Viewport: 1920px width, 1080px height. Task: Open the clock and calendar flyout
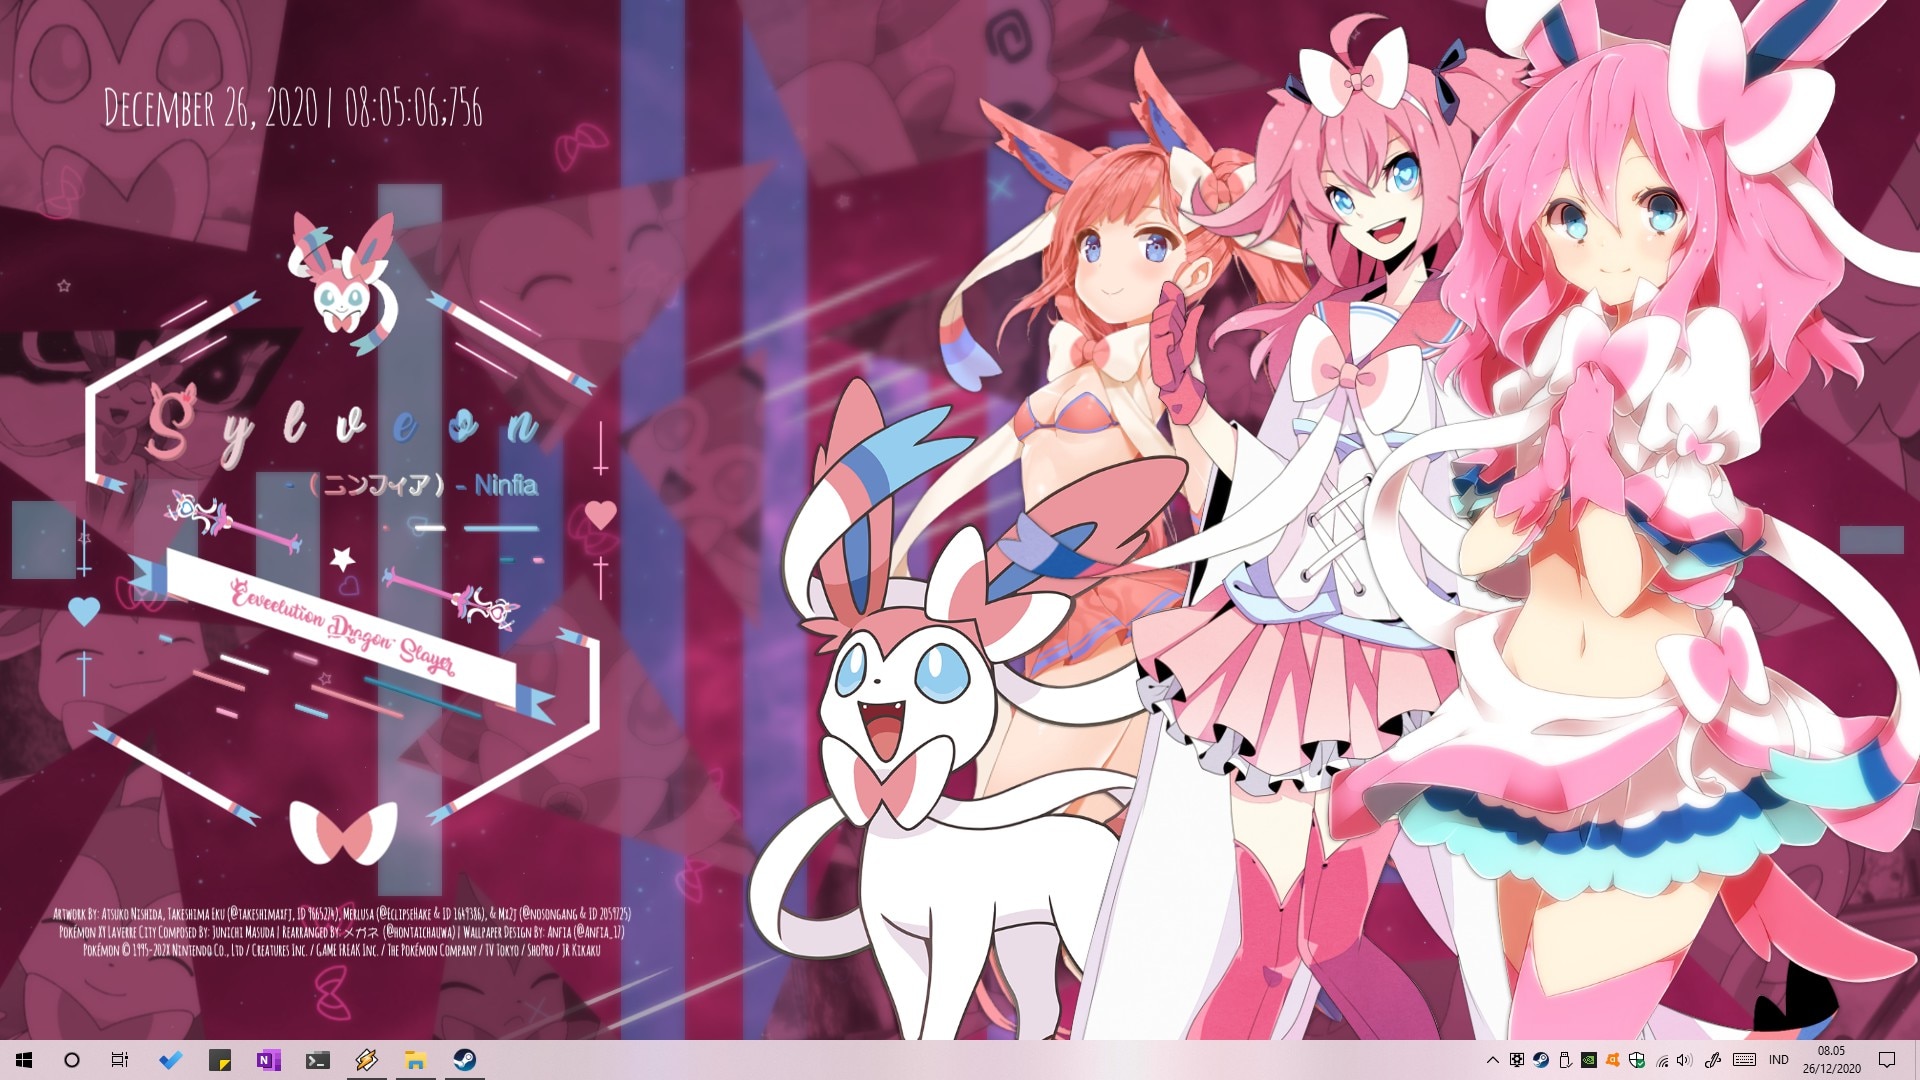click(1832, 1060)
